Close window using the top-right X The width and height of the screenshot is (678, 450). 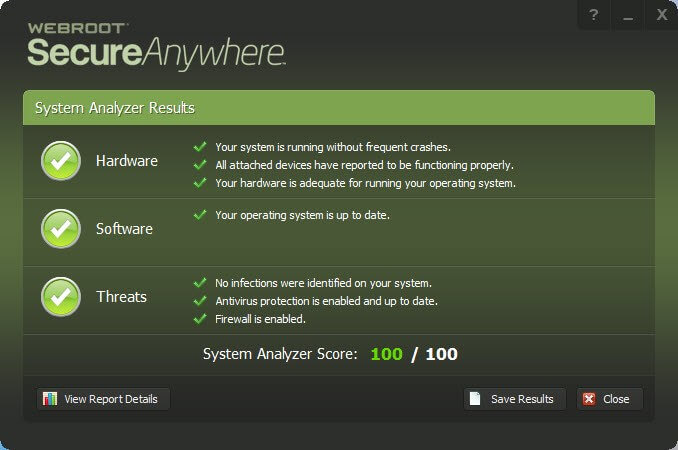click(662, 15)
